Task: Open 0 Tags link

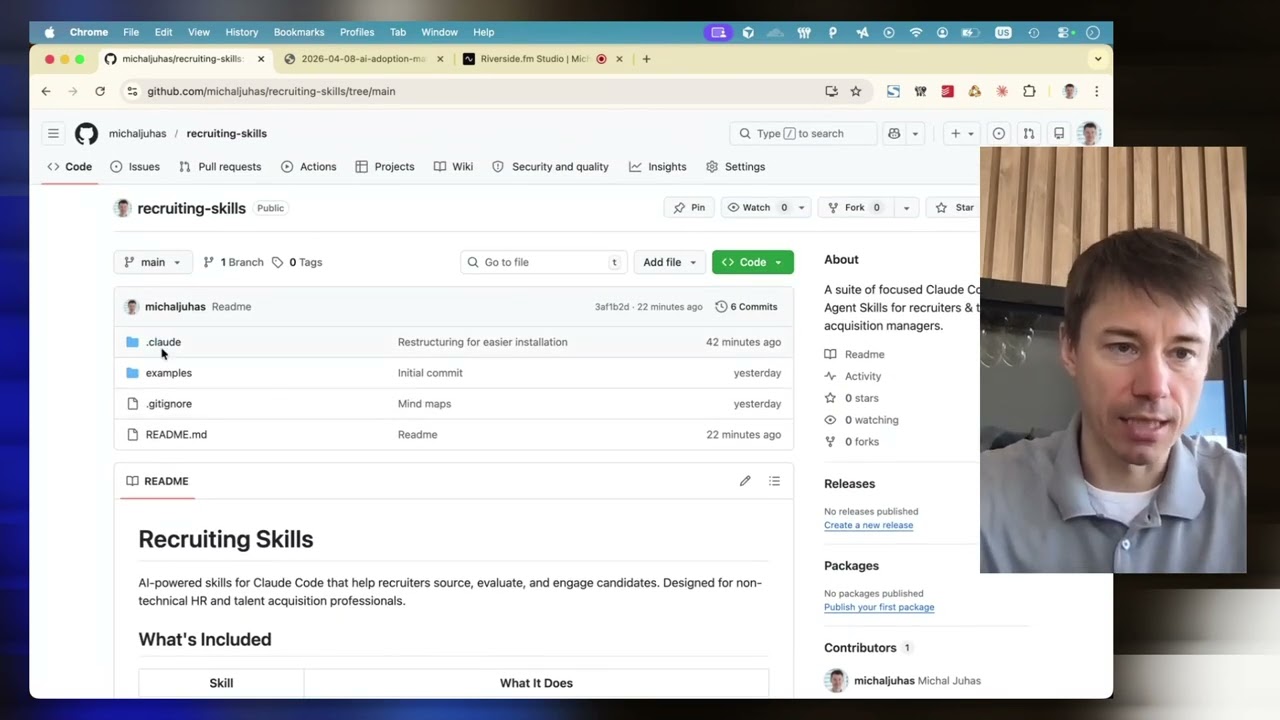Action: 297,262
